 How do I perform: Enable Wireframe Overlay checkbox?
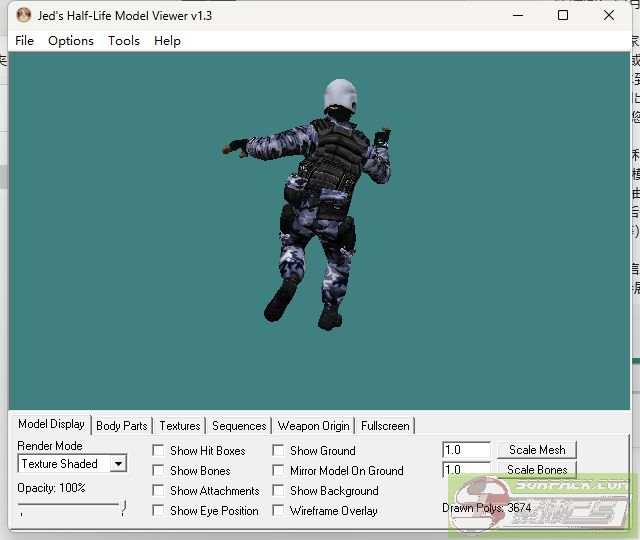point(278,511)
